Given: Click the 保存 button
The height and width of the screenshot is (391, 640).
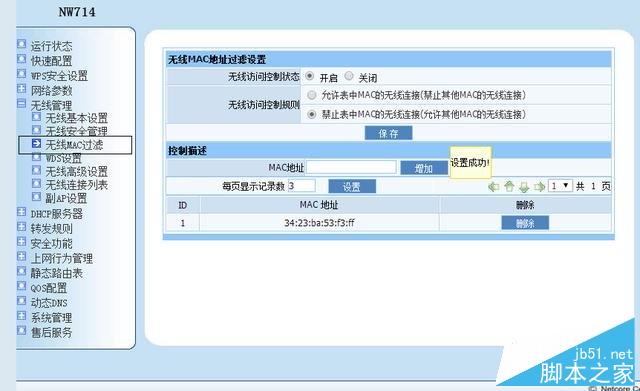Looking at the screenshot, I should pos(388,133).
